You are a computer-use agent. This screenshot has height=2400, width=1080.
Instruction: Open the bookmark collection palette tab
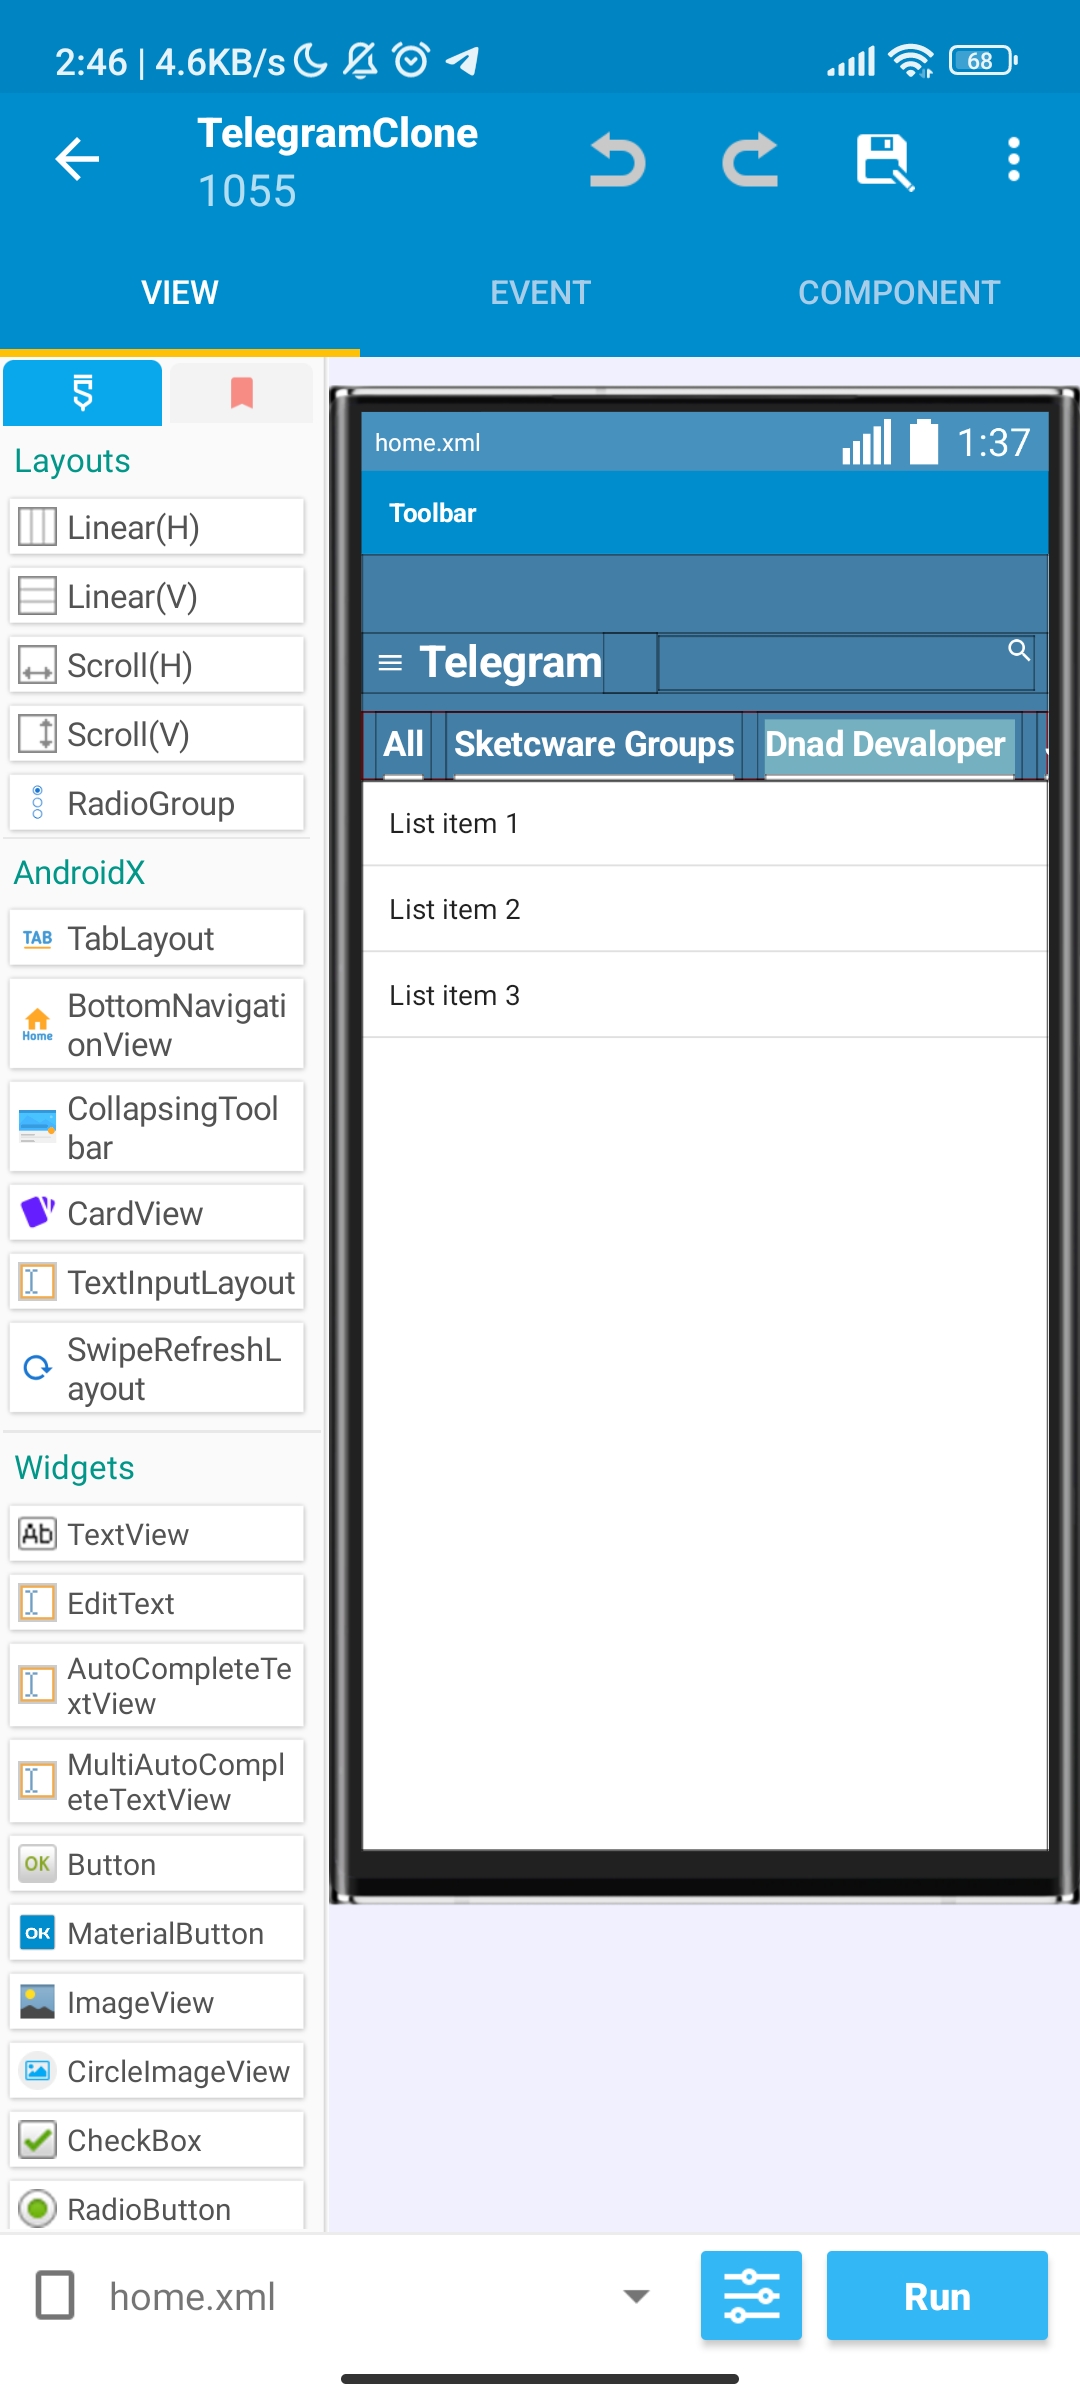(x=241, y=393)
